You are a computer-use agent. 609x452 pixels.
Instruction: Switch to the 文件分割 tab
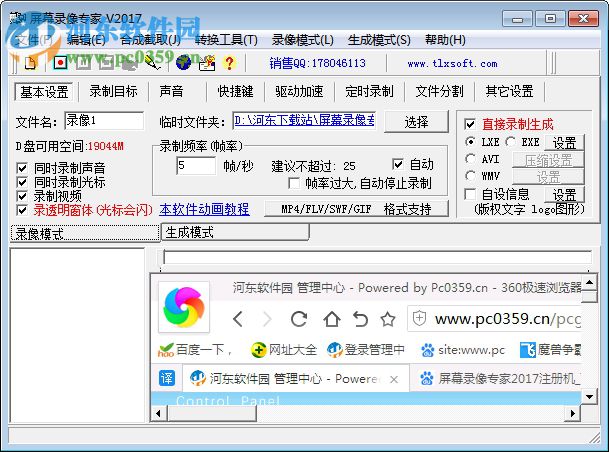[439, 91]
